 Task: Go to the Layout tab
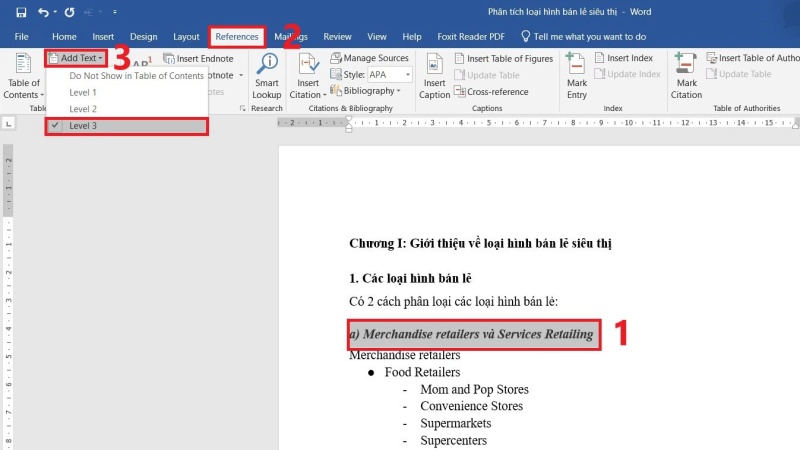(x=186, y=37)
